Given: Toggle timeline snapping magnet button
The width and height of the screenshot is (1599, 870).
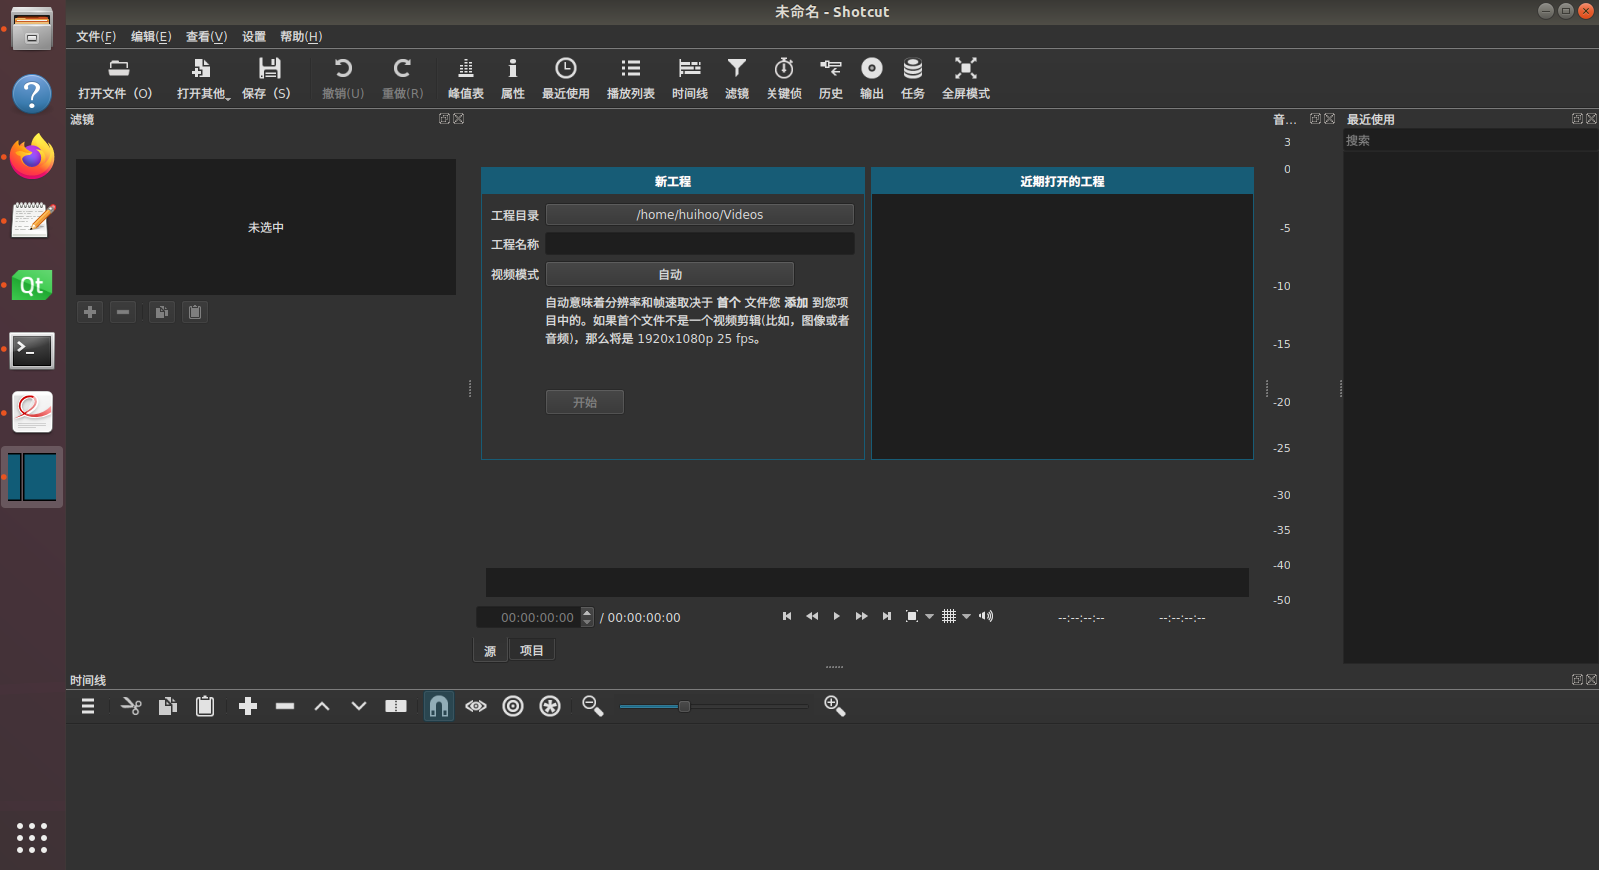Looking at the screenshot, I should (x=438, y=706).
